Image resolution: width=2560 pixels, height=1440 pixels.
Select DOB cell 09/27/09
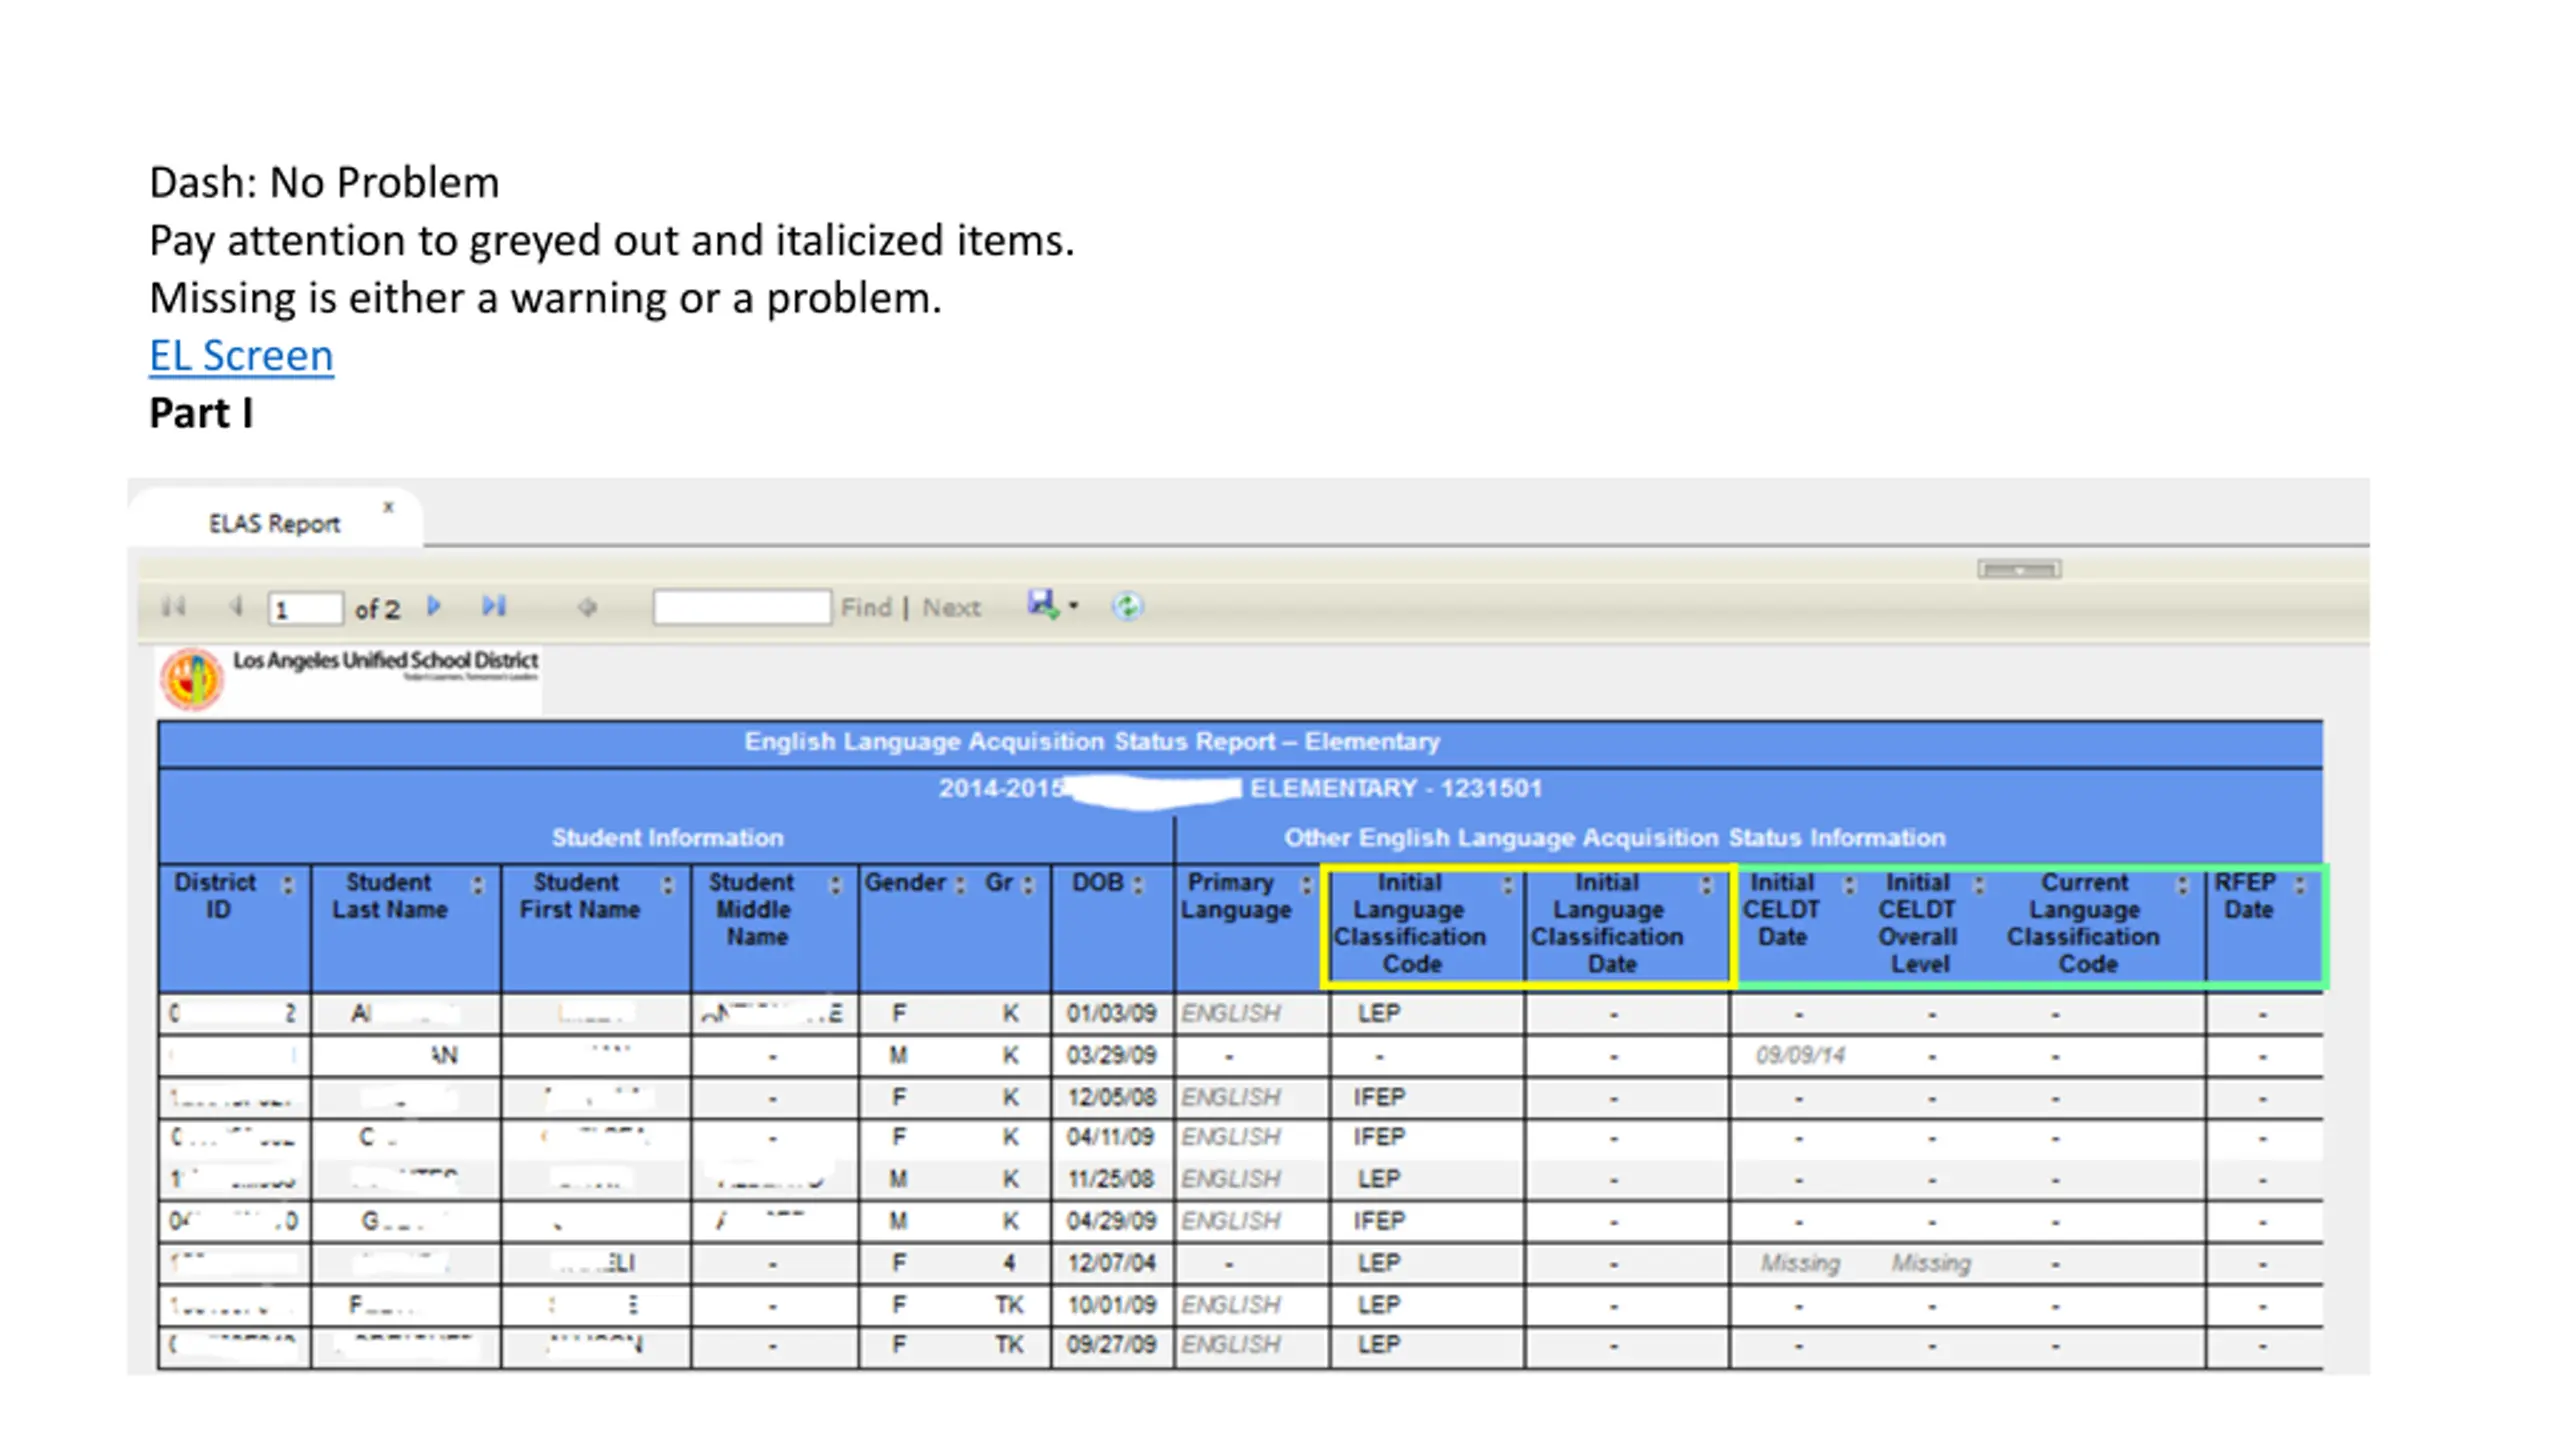pyautogui.click(x=1111, y=1346)
